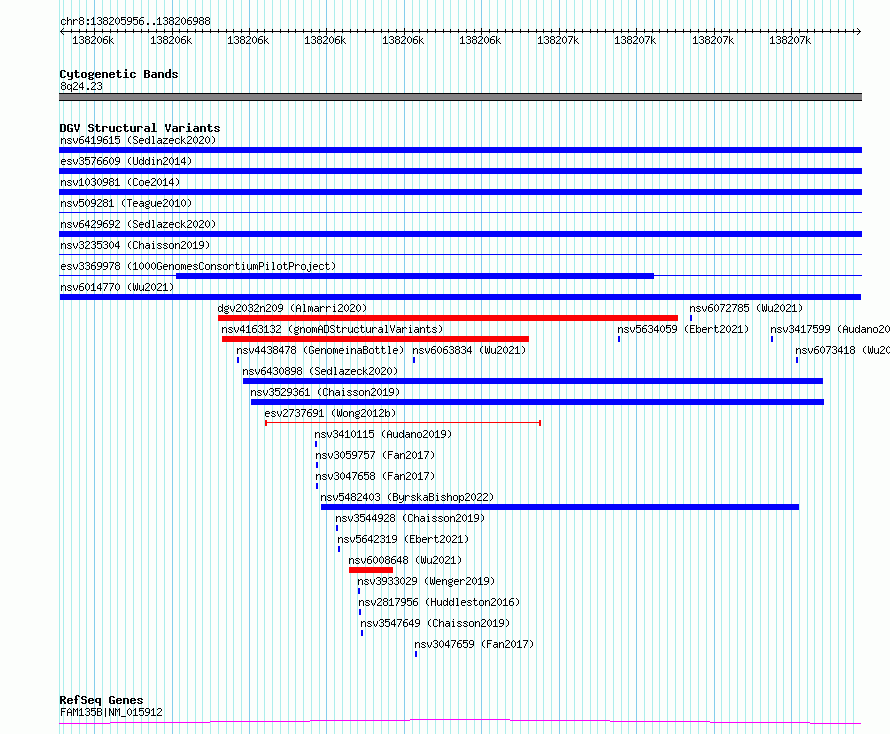The image size is (890, 734).
Task: Select the thin red esv2737691 span line
Action: point(403,423)
